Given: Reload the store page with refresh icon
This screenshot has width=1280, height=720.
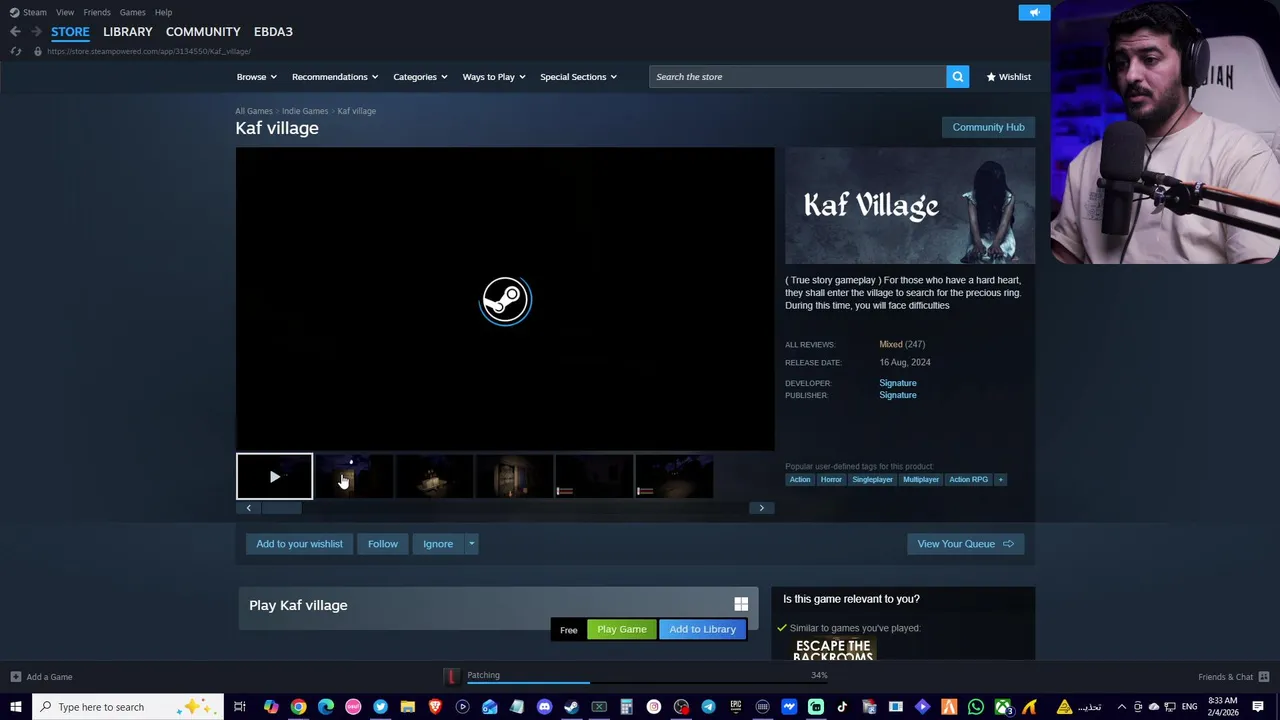Looking at the screenshot, I should 15,51.
